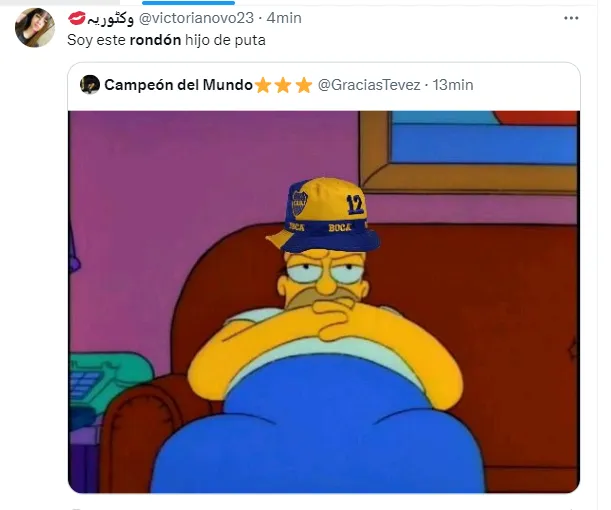Click the tweet text 'Soy este rondón'
The height and width of the screenshot is (510, 611).
(124, 40)
